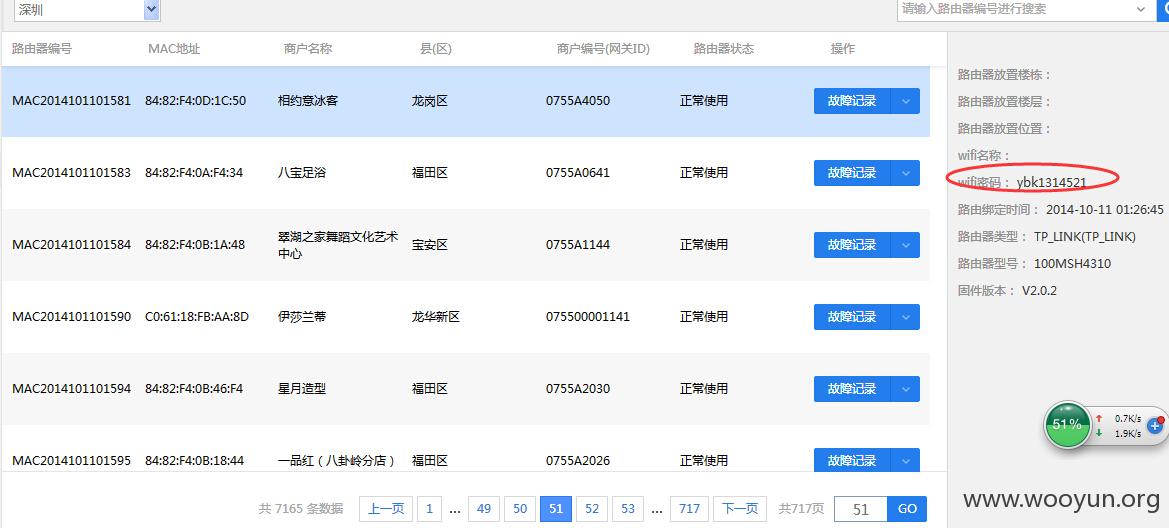Expand action dropdown for 八宝足浴 row
Image resolution: width=1169 pixels, height=528 pixels.
pos(906,173)
